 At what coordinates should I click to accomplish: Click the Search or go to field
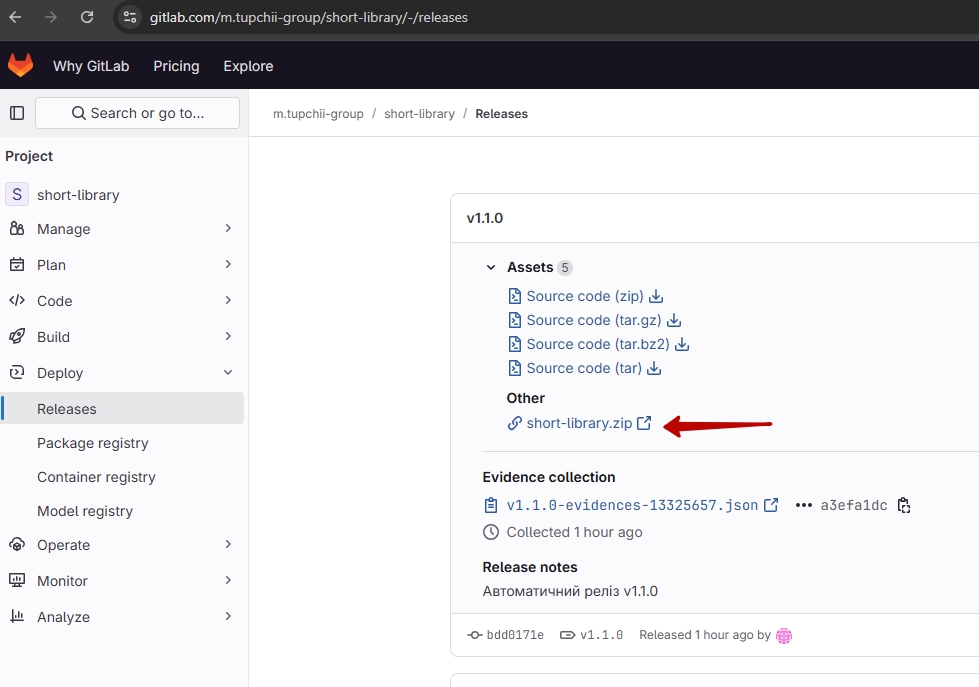coord(137,113)
